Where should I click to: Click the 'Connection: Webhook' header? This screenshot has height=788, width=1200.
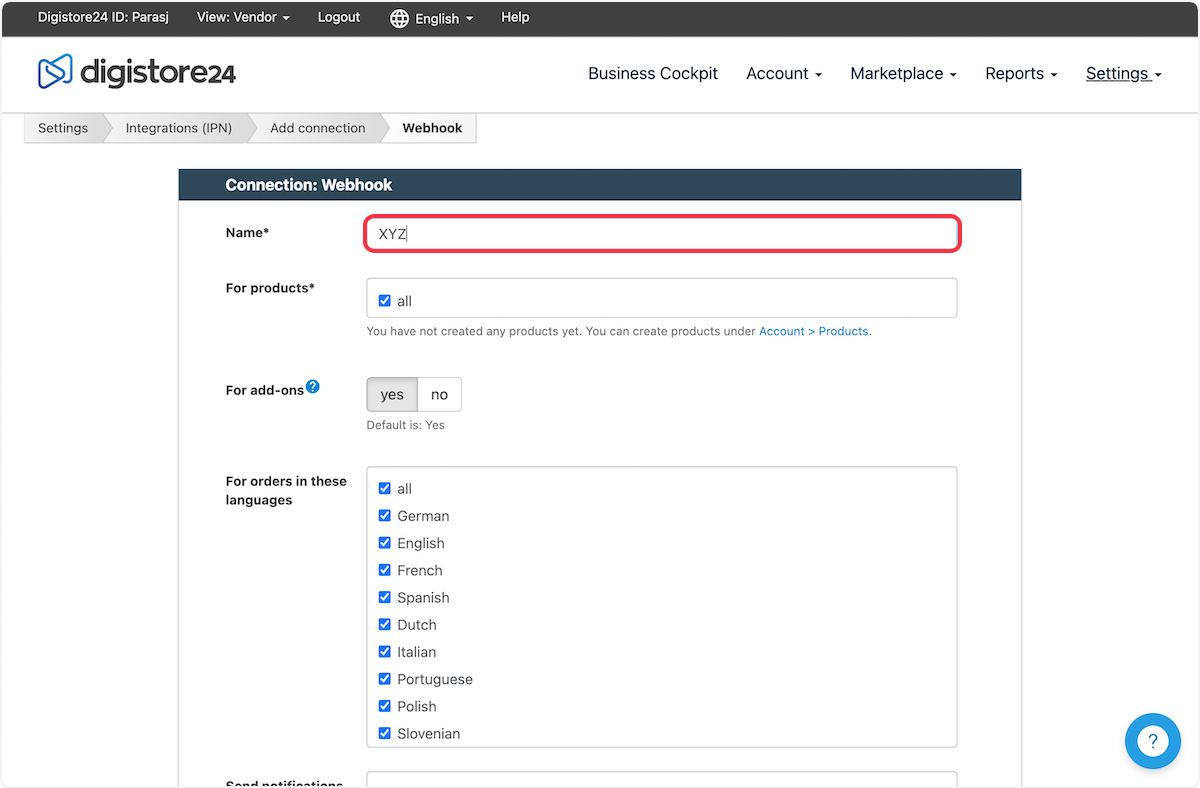(x=309, y=185)
